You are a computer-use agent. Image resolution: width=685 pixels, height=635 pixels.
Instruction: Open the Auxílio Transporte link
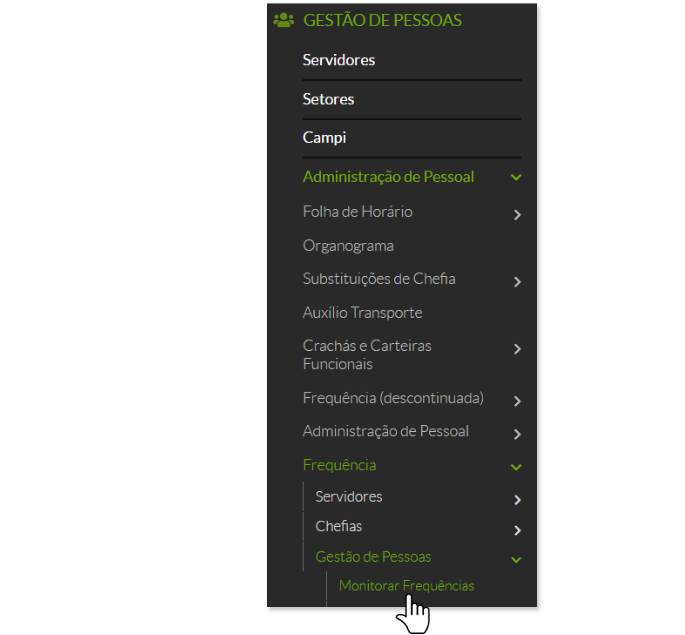click(x=362, y=313)
